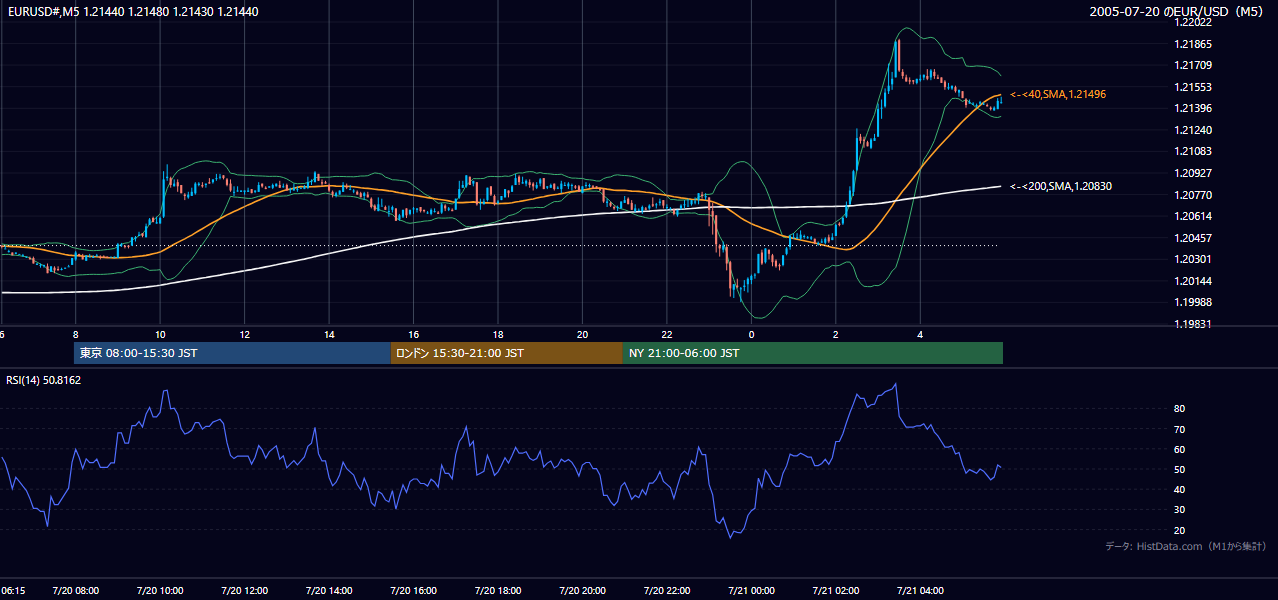Screen dimensions: 1278x600
Task: Click RSI axis level 60
Action: (x=1180, y=449)
